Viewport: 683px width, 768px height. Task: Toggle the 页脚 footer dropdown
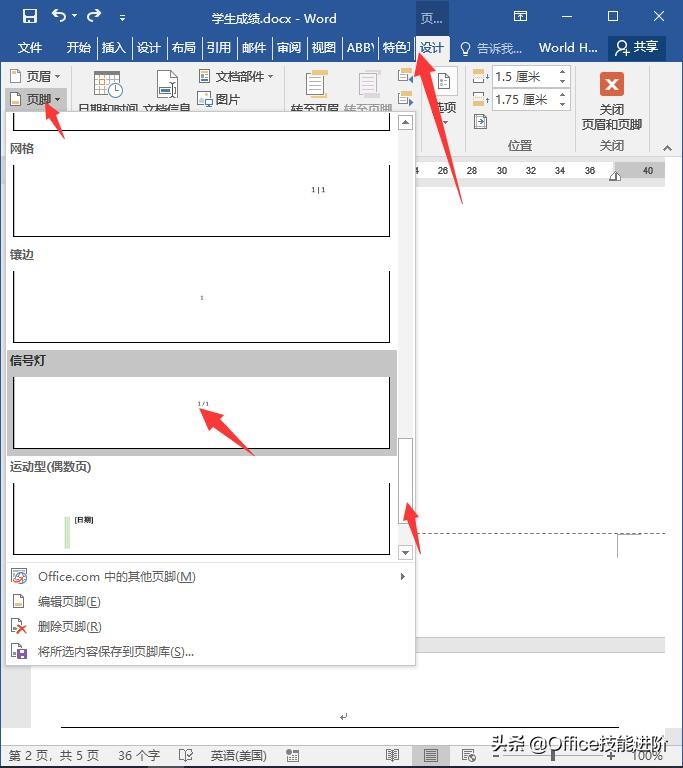pos(35,99)
